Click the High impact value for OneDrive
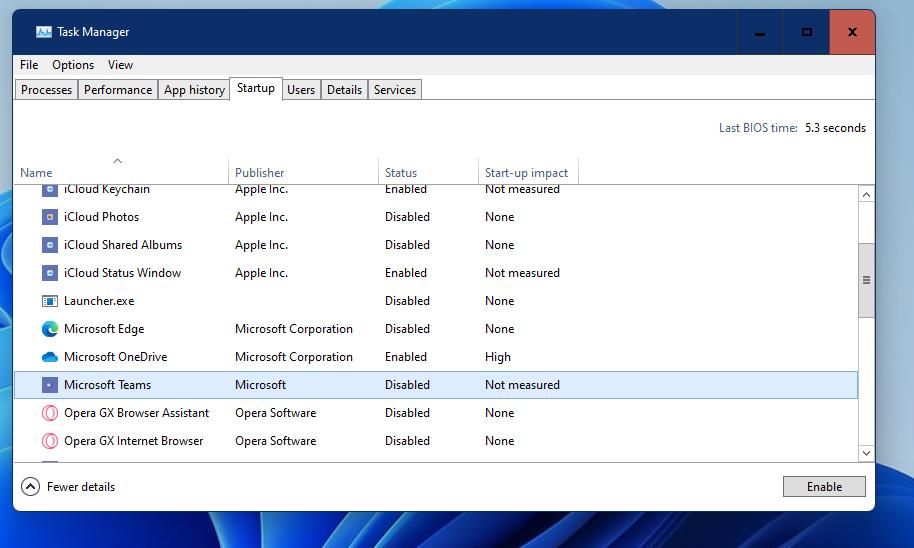This screenshot has height=548, width=914. [498, 357]
